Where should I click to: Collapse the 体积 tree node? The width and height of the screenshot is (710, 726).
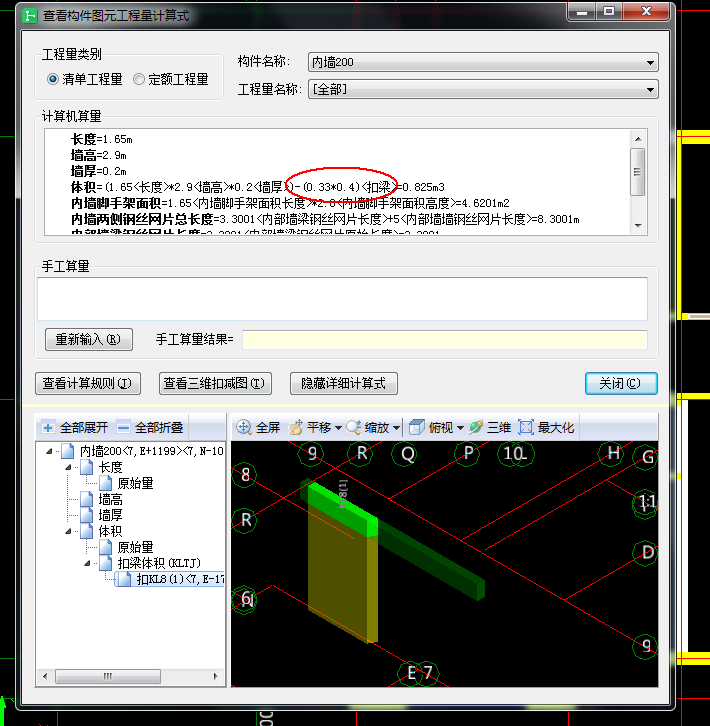coord(68,531)
